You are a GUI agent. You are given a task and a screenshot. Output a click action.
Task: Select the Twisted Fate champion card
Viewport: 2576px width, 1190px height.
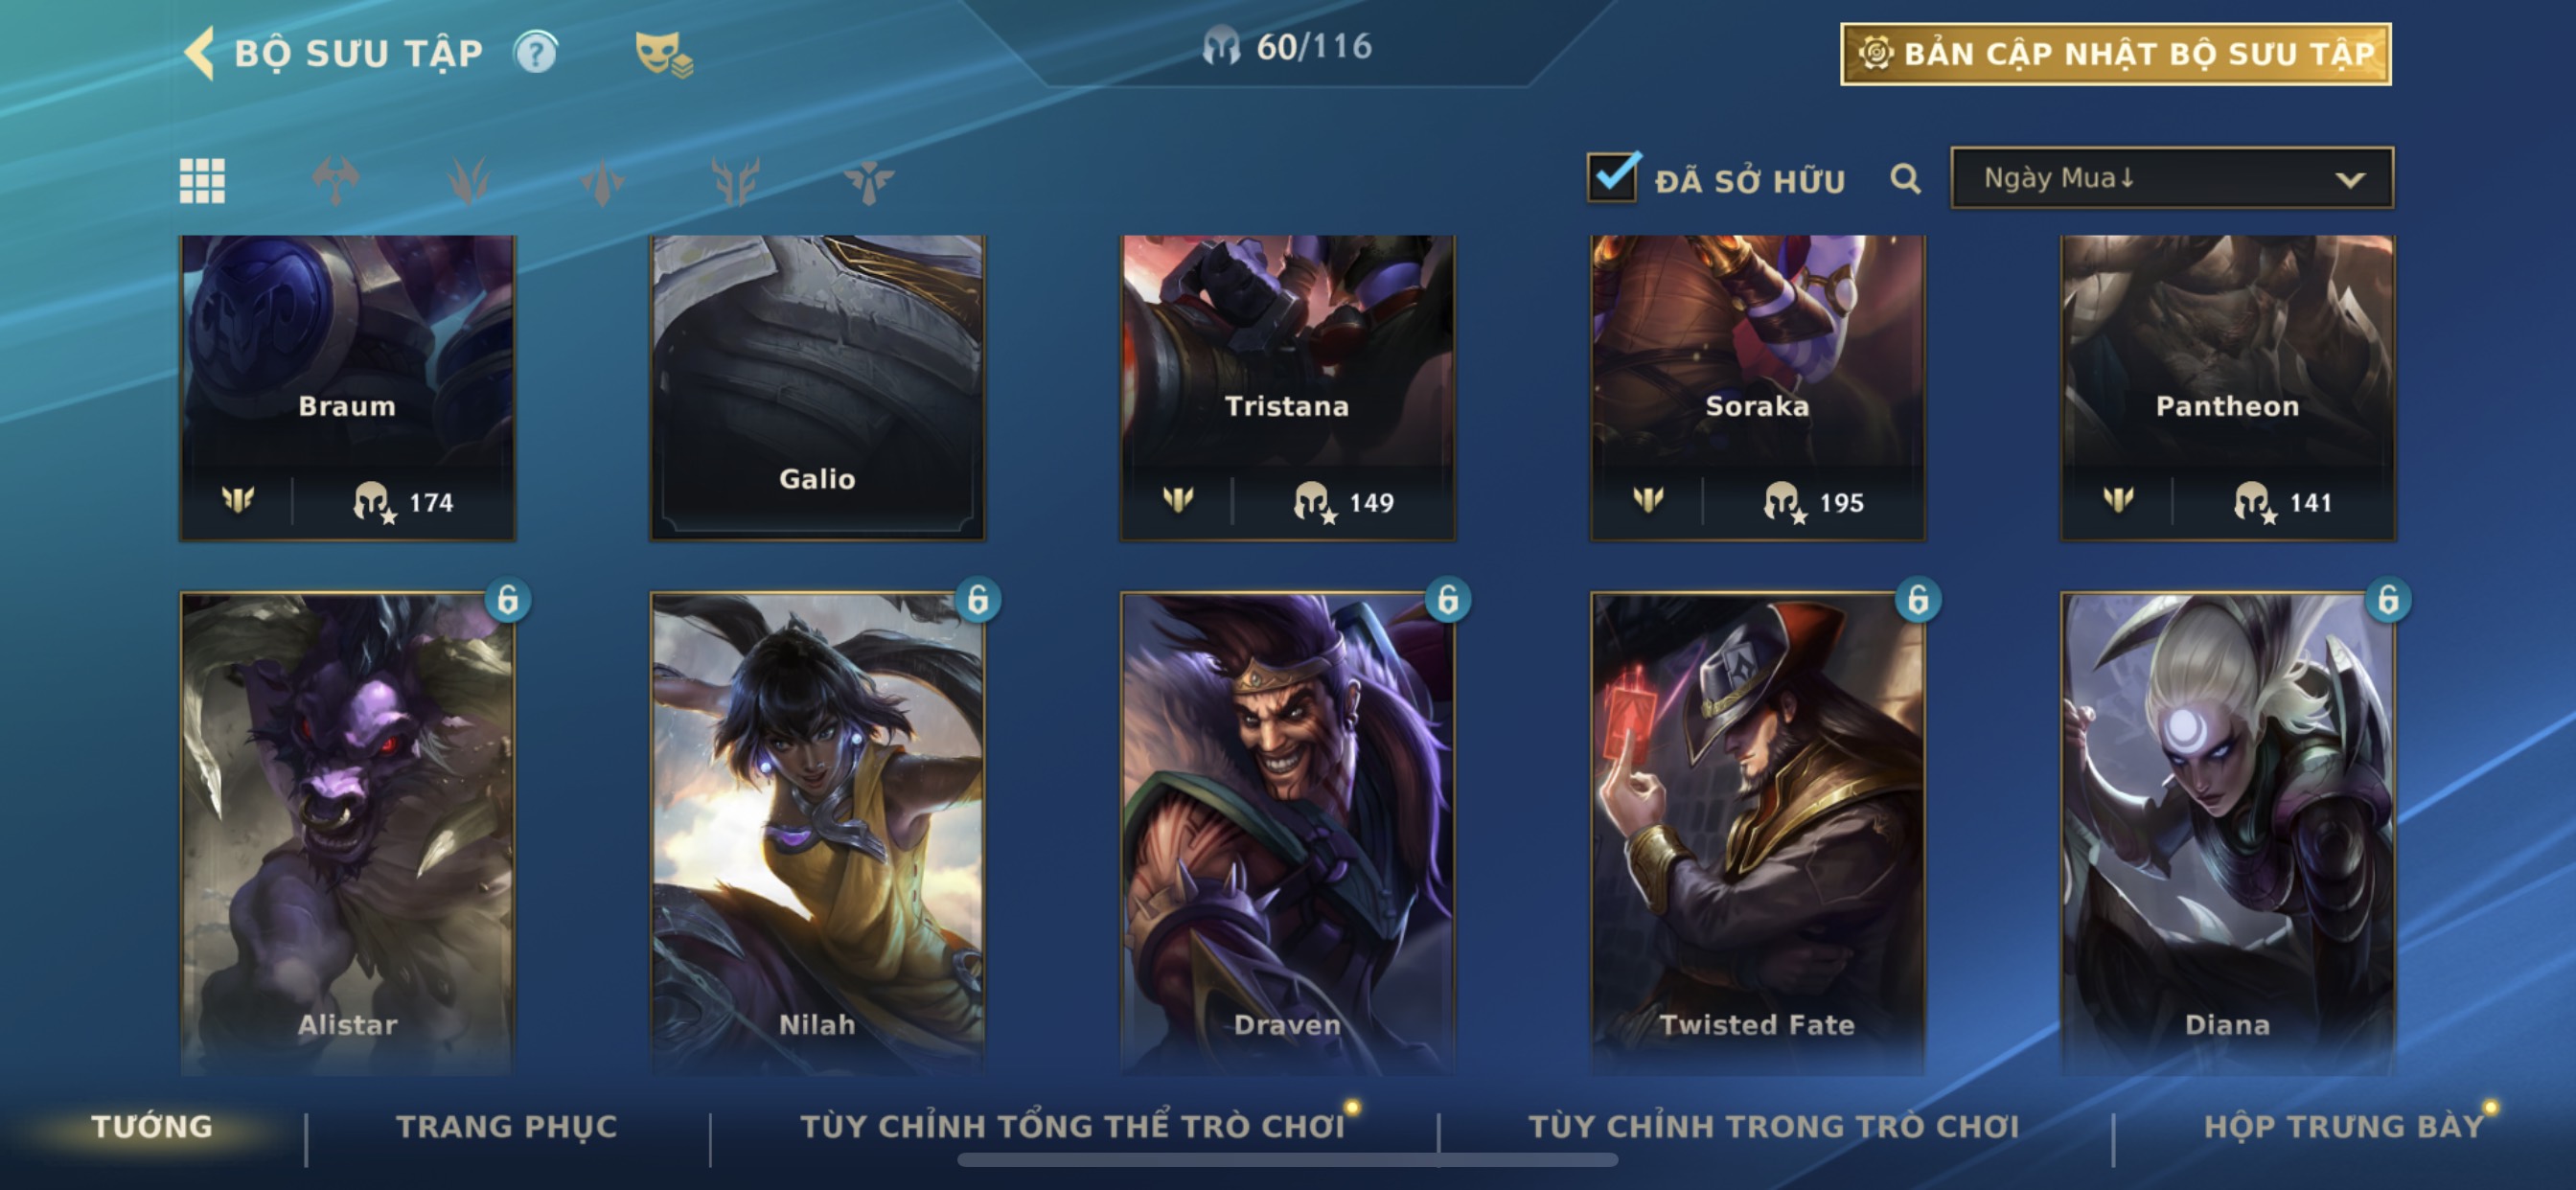pyautogui.click(x=1757, y=834)
